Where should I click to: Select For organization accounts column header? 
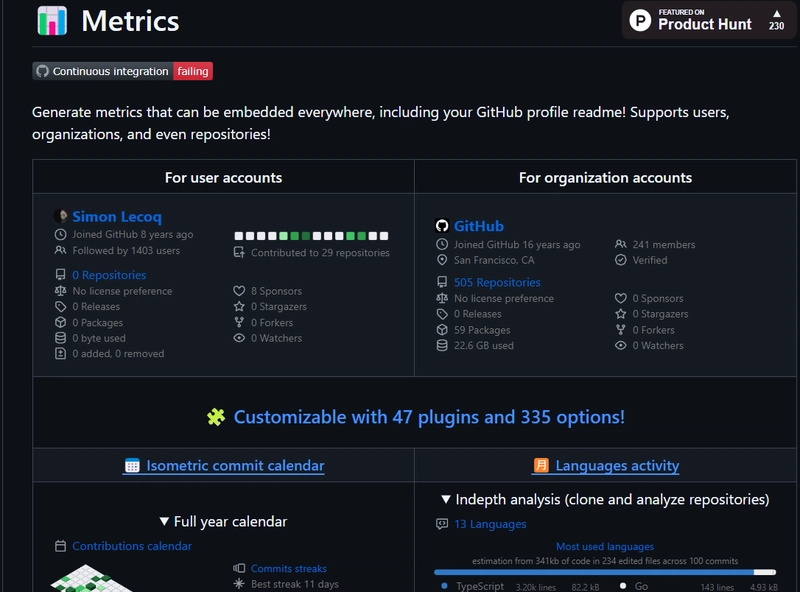click(x=605, y=177)
